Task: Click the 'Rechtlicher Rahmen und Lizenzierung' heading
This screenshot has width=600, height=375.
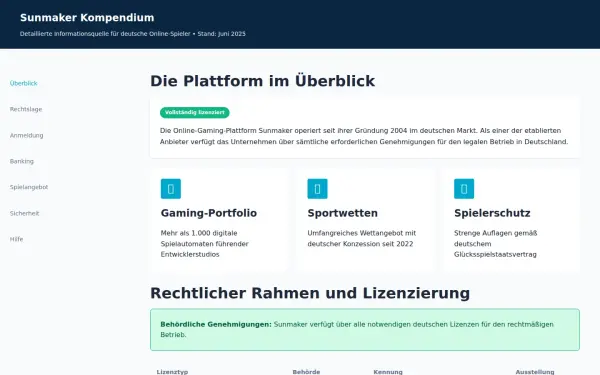Action: (x=310, y=293)
